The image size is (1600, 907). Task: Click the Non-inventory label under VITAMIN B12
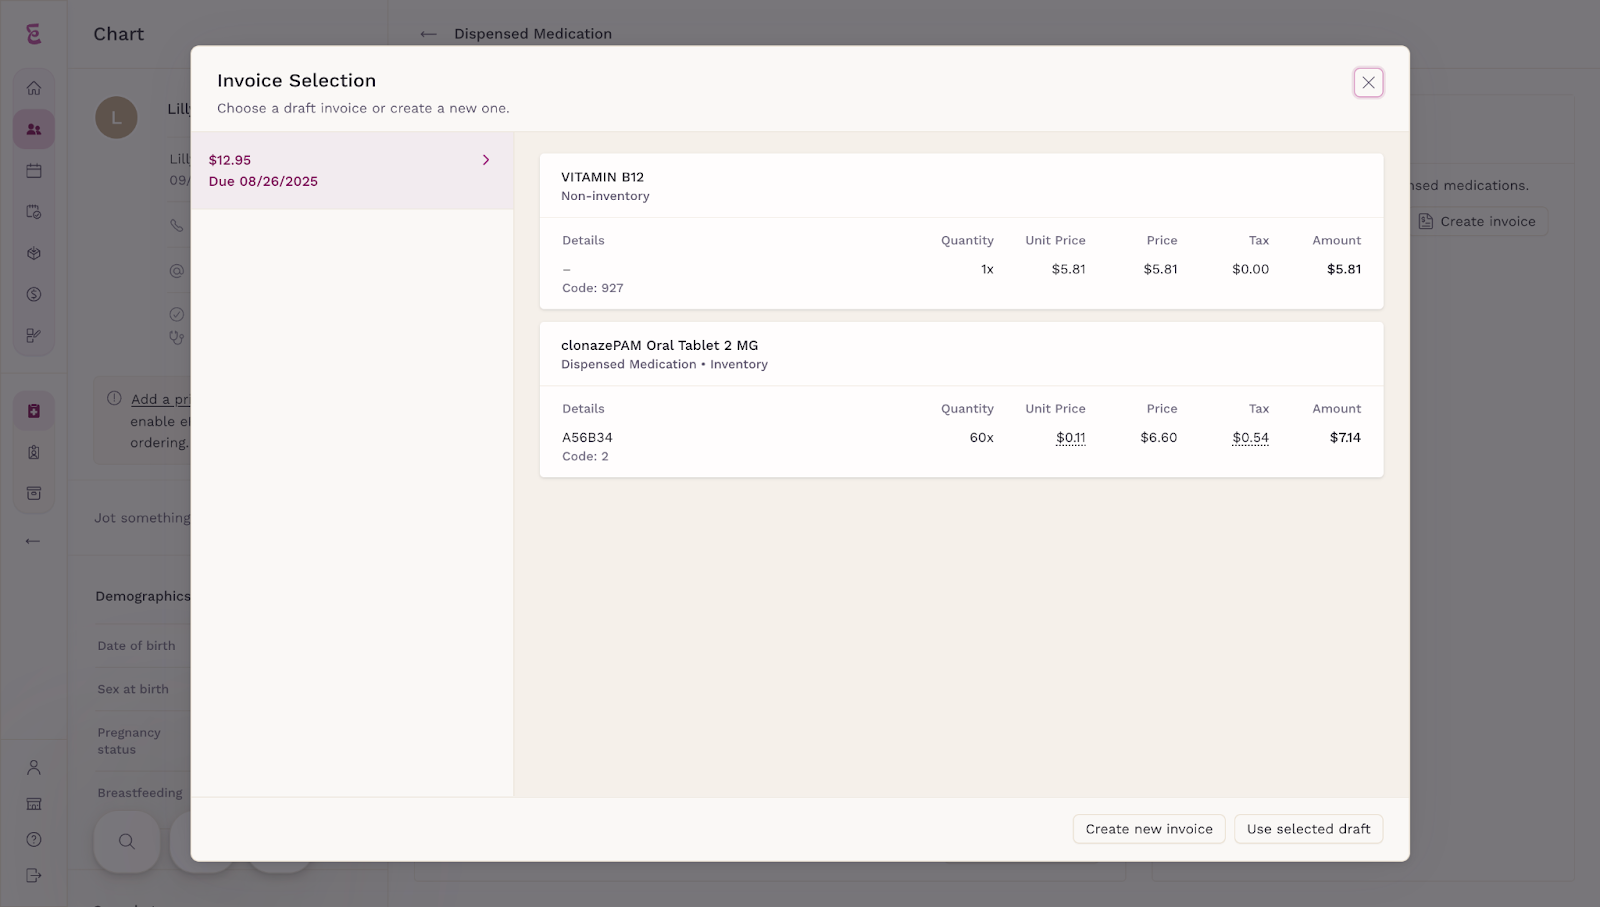click(605, 196)
